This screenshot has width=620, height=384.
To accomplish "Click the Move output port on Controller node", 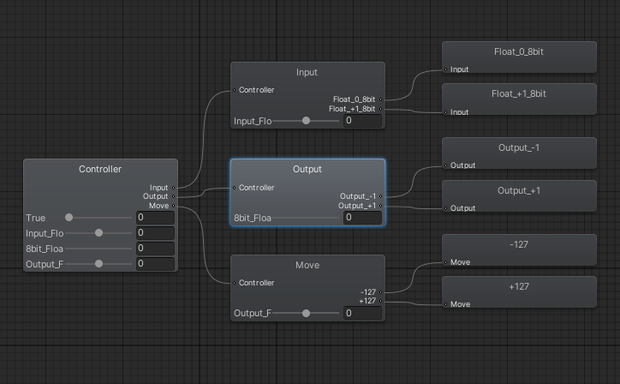I will (x=174, y=206).
